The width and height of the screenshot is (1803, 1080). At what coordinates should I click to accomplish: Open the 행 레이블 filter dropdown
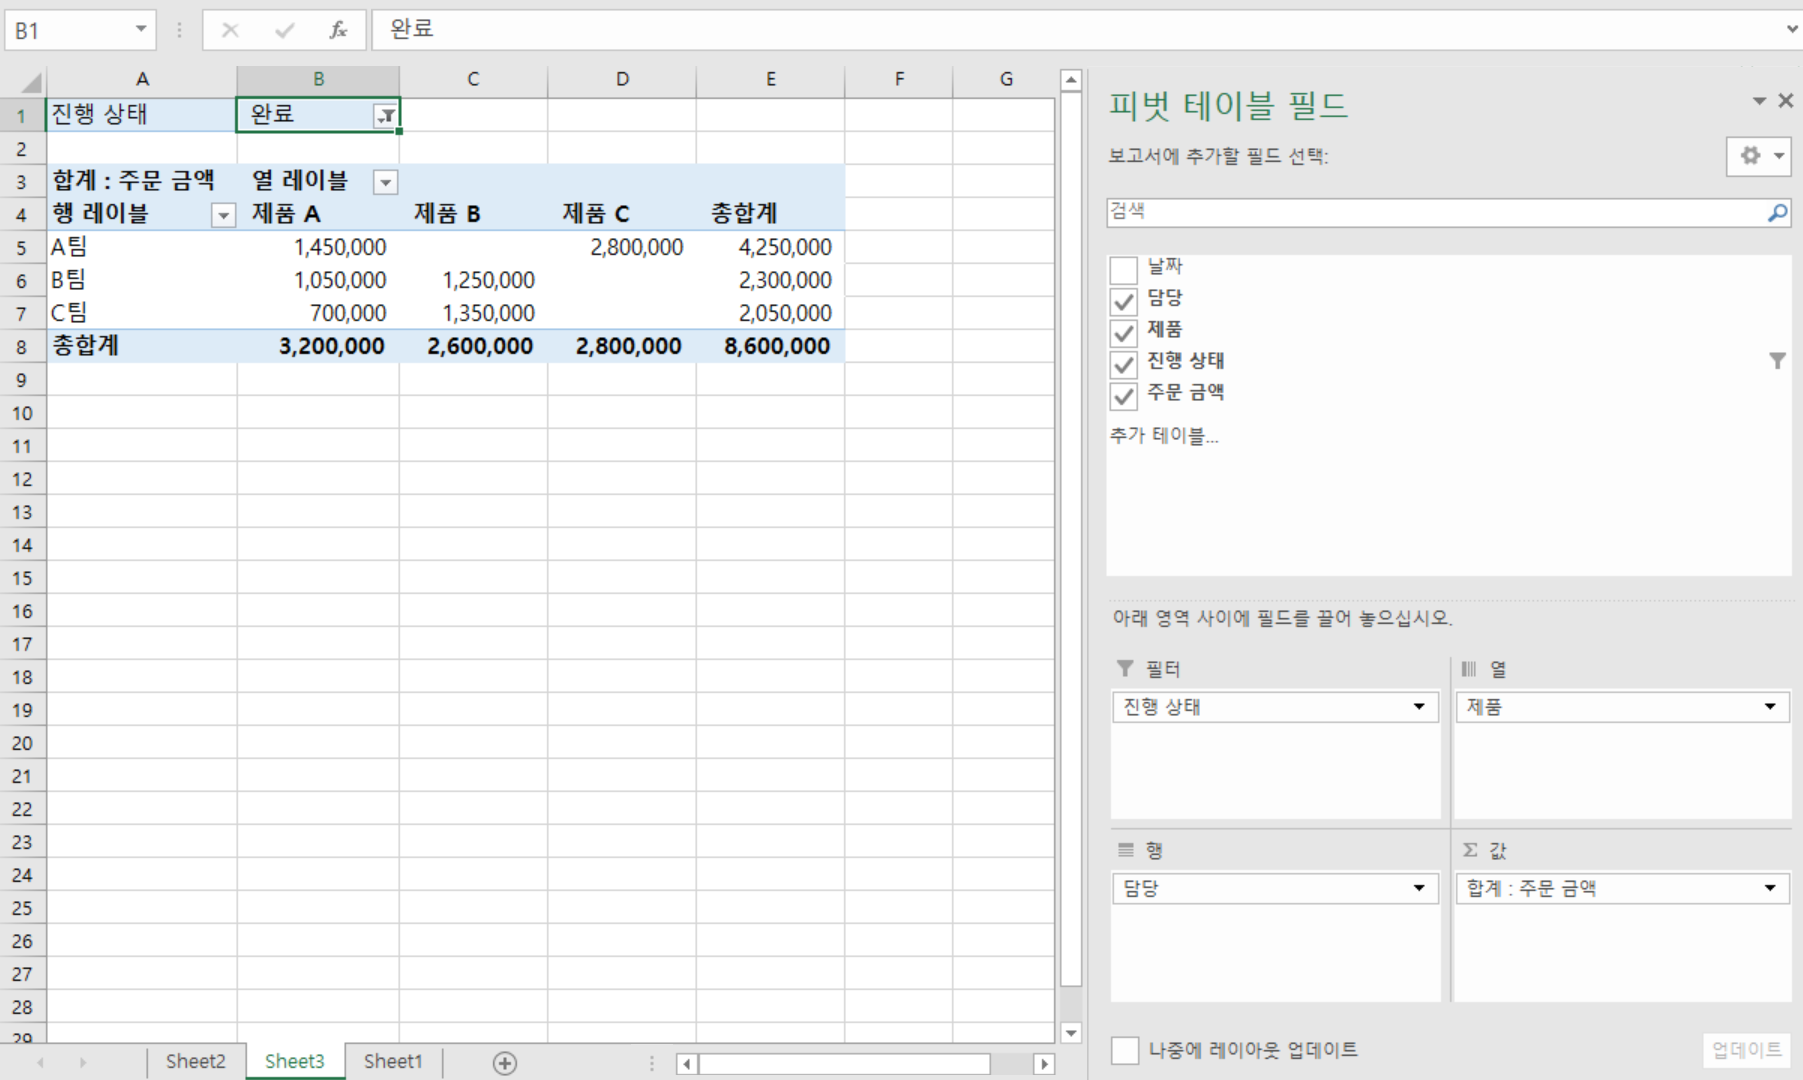[223, 215]
